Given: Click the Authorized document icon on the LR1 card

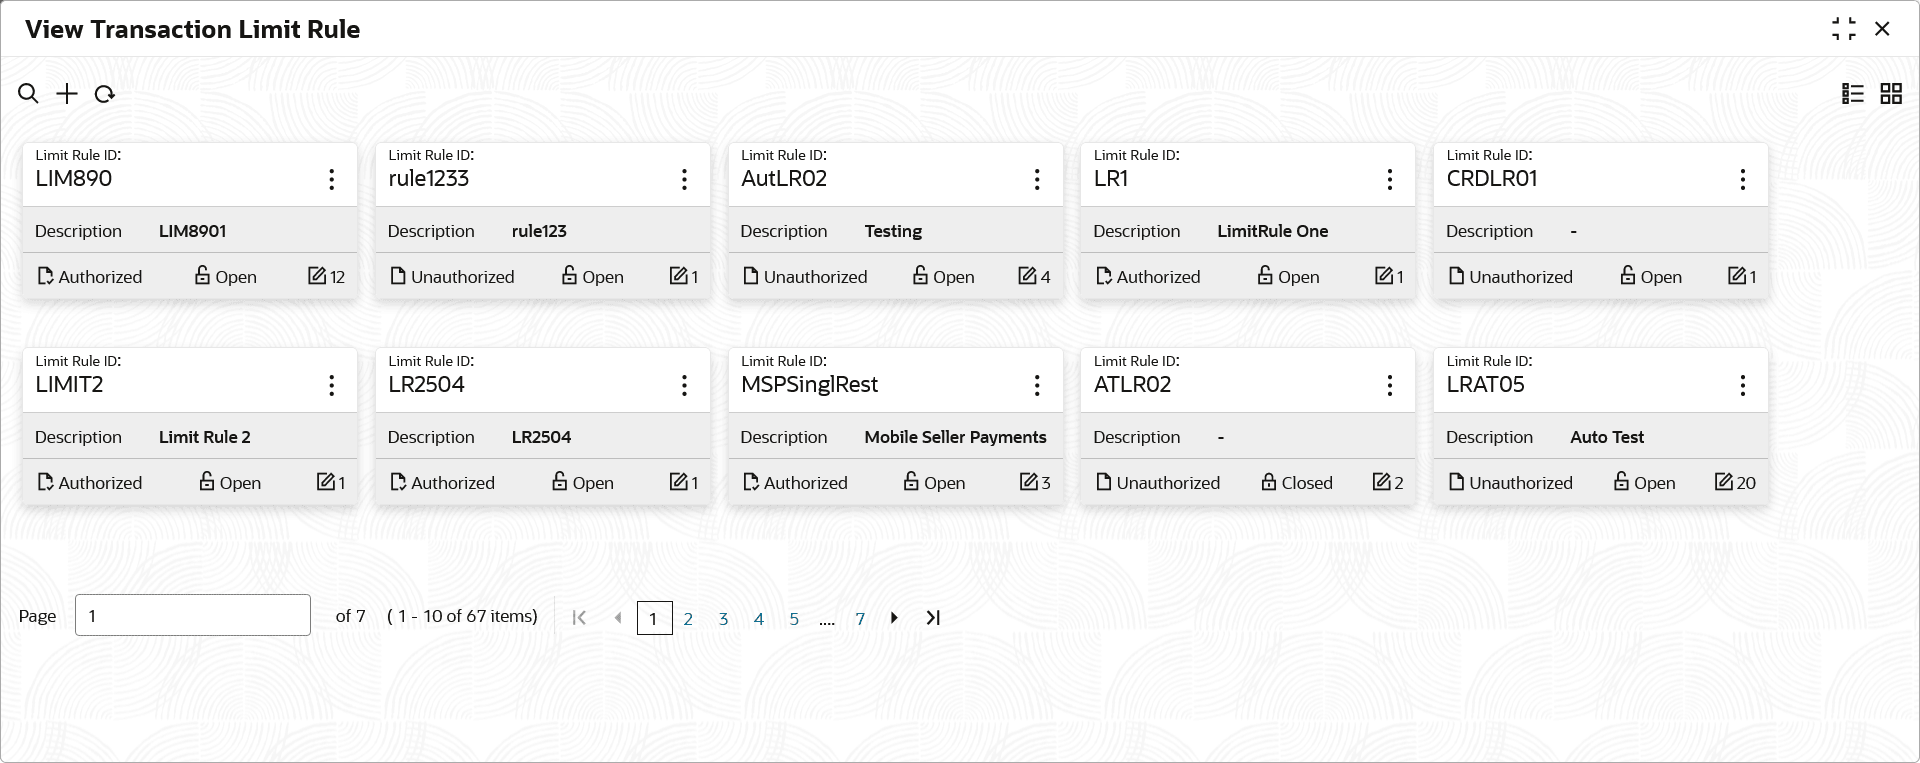Looking at the screenshot, I should click(1104, 276).
